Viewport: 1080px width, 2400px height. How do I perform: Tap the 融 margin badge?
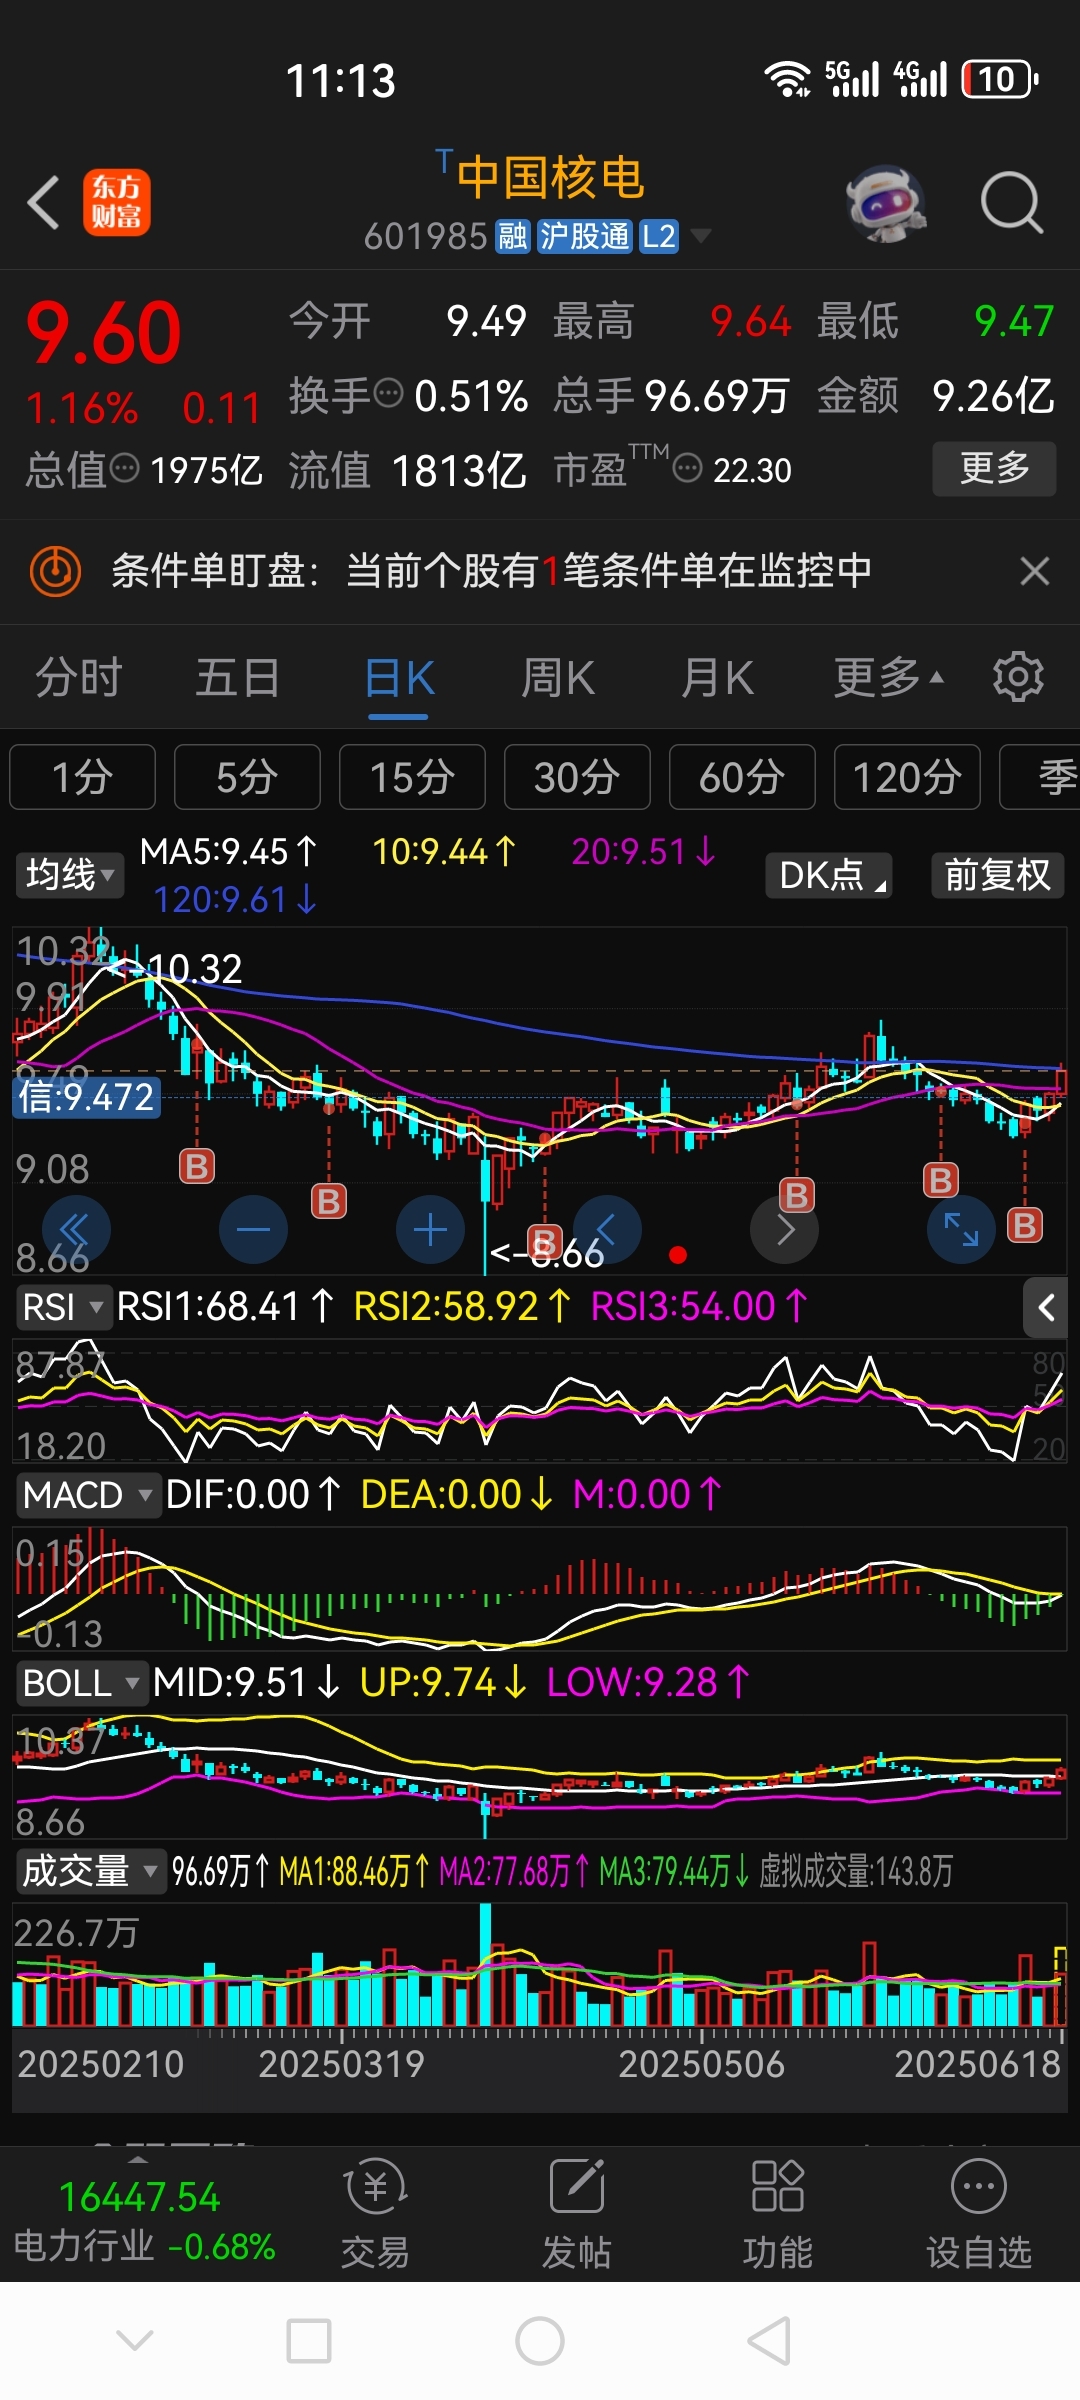pos(513,237)
